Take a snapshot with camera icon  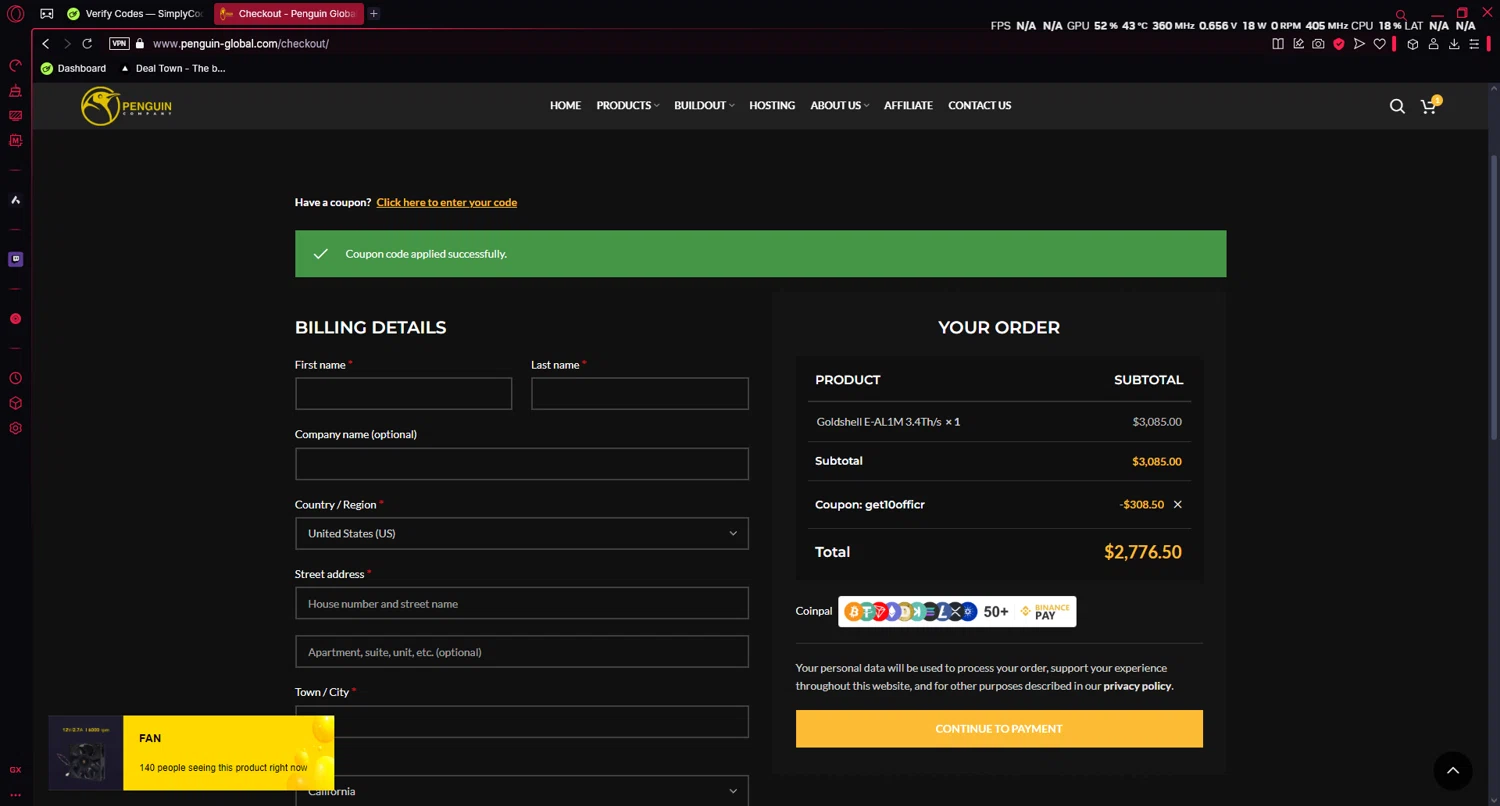click(x=1318, y=44)
